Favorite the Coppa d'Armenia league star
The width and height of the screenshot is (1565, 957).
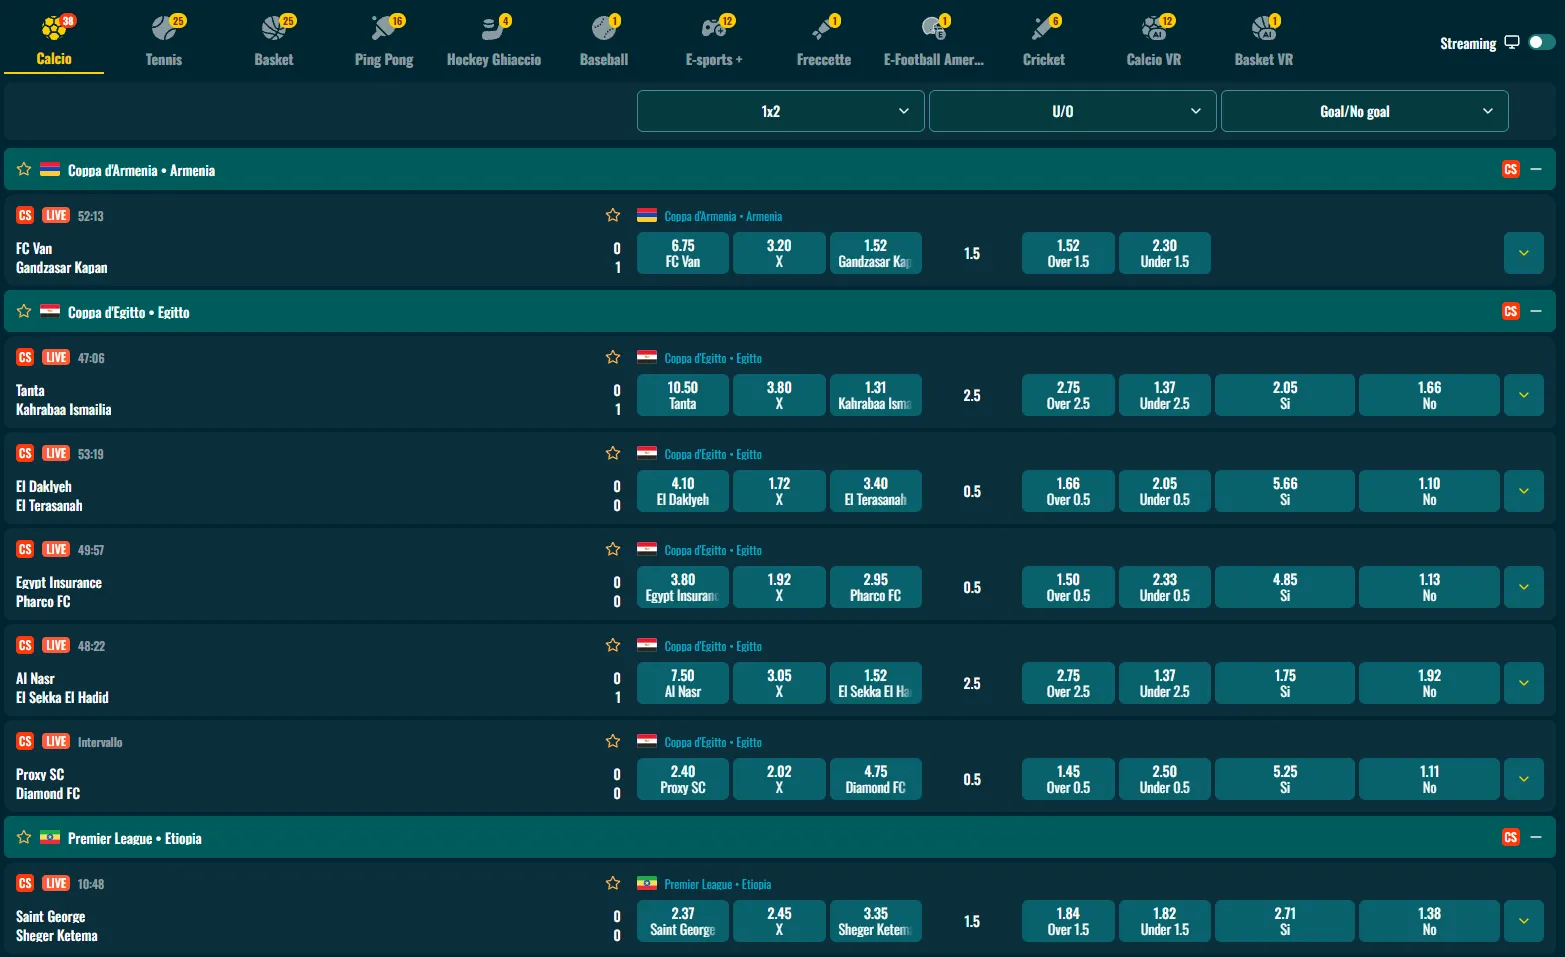24,169
